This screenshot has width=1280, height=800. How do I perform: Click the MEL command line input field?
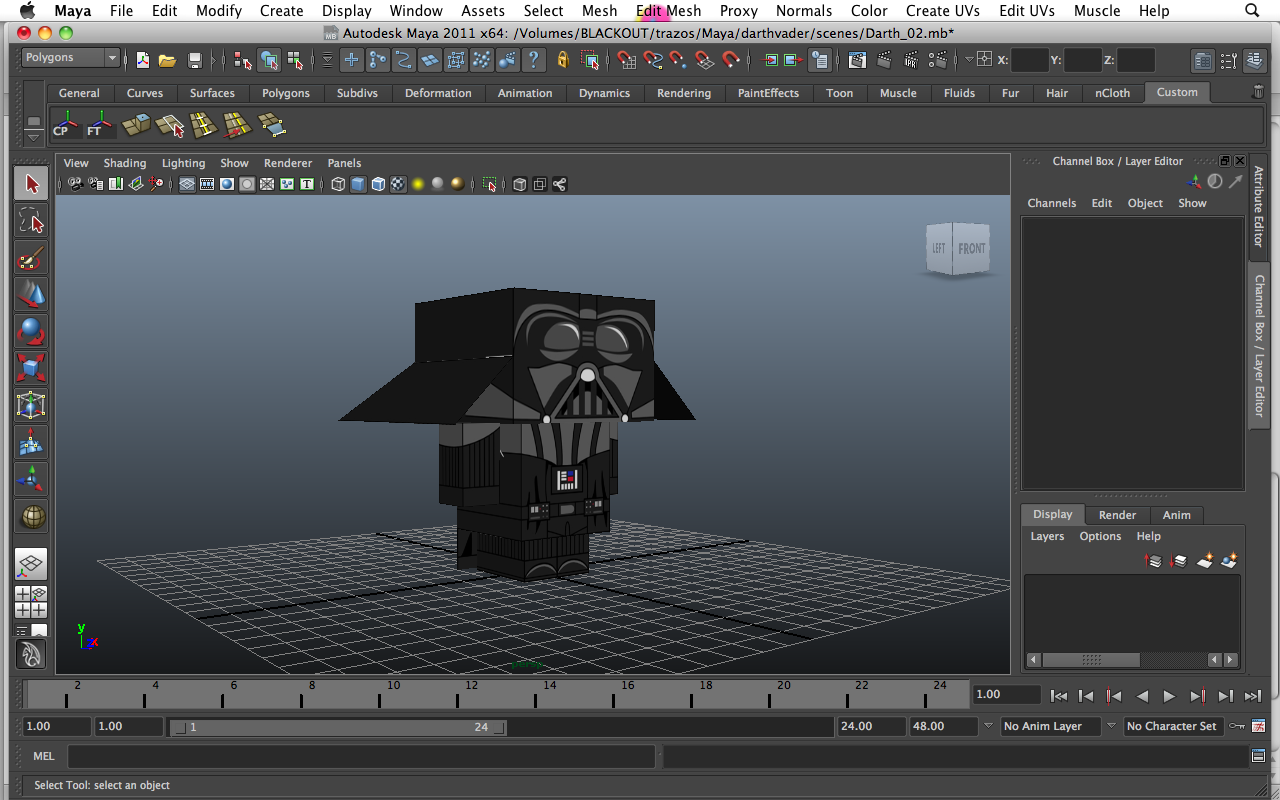tap(360, 756)
